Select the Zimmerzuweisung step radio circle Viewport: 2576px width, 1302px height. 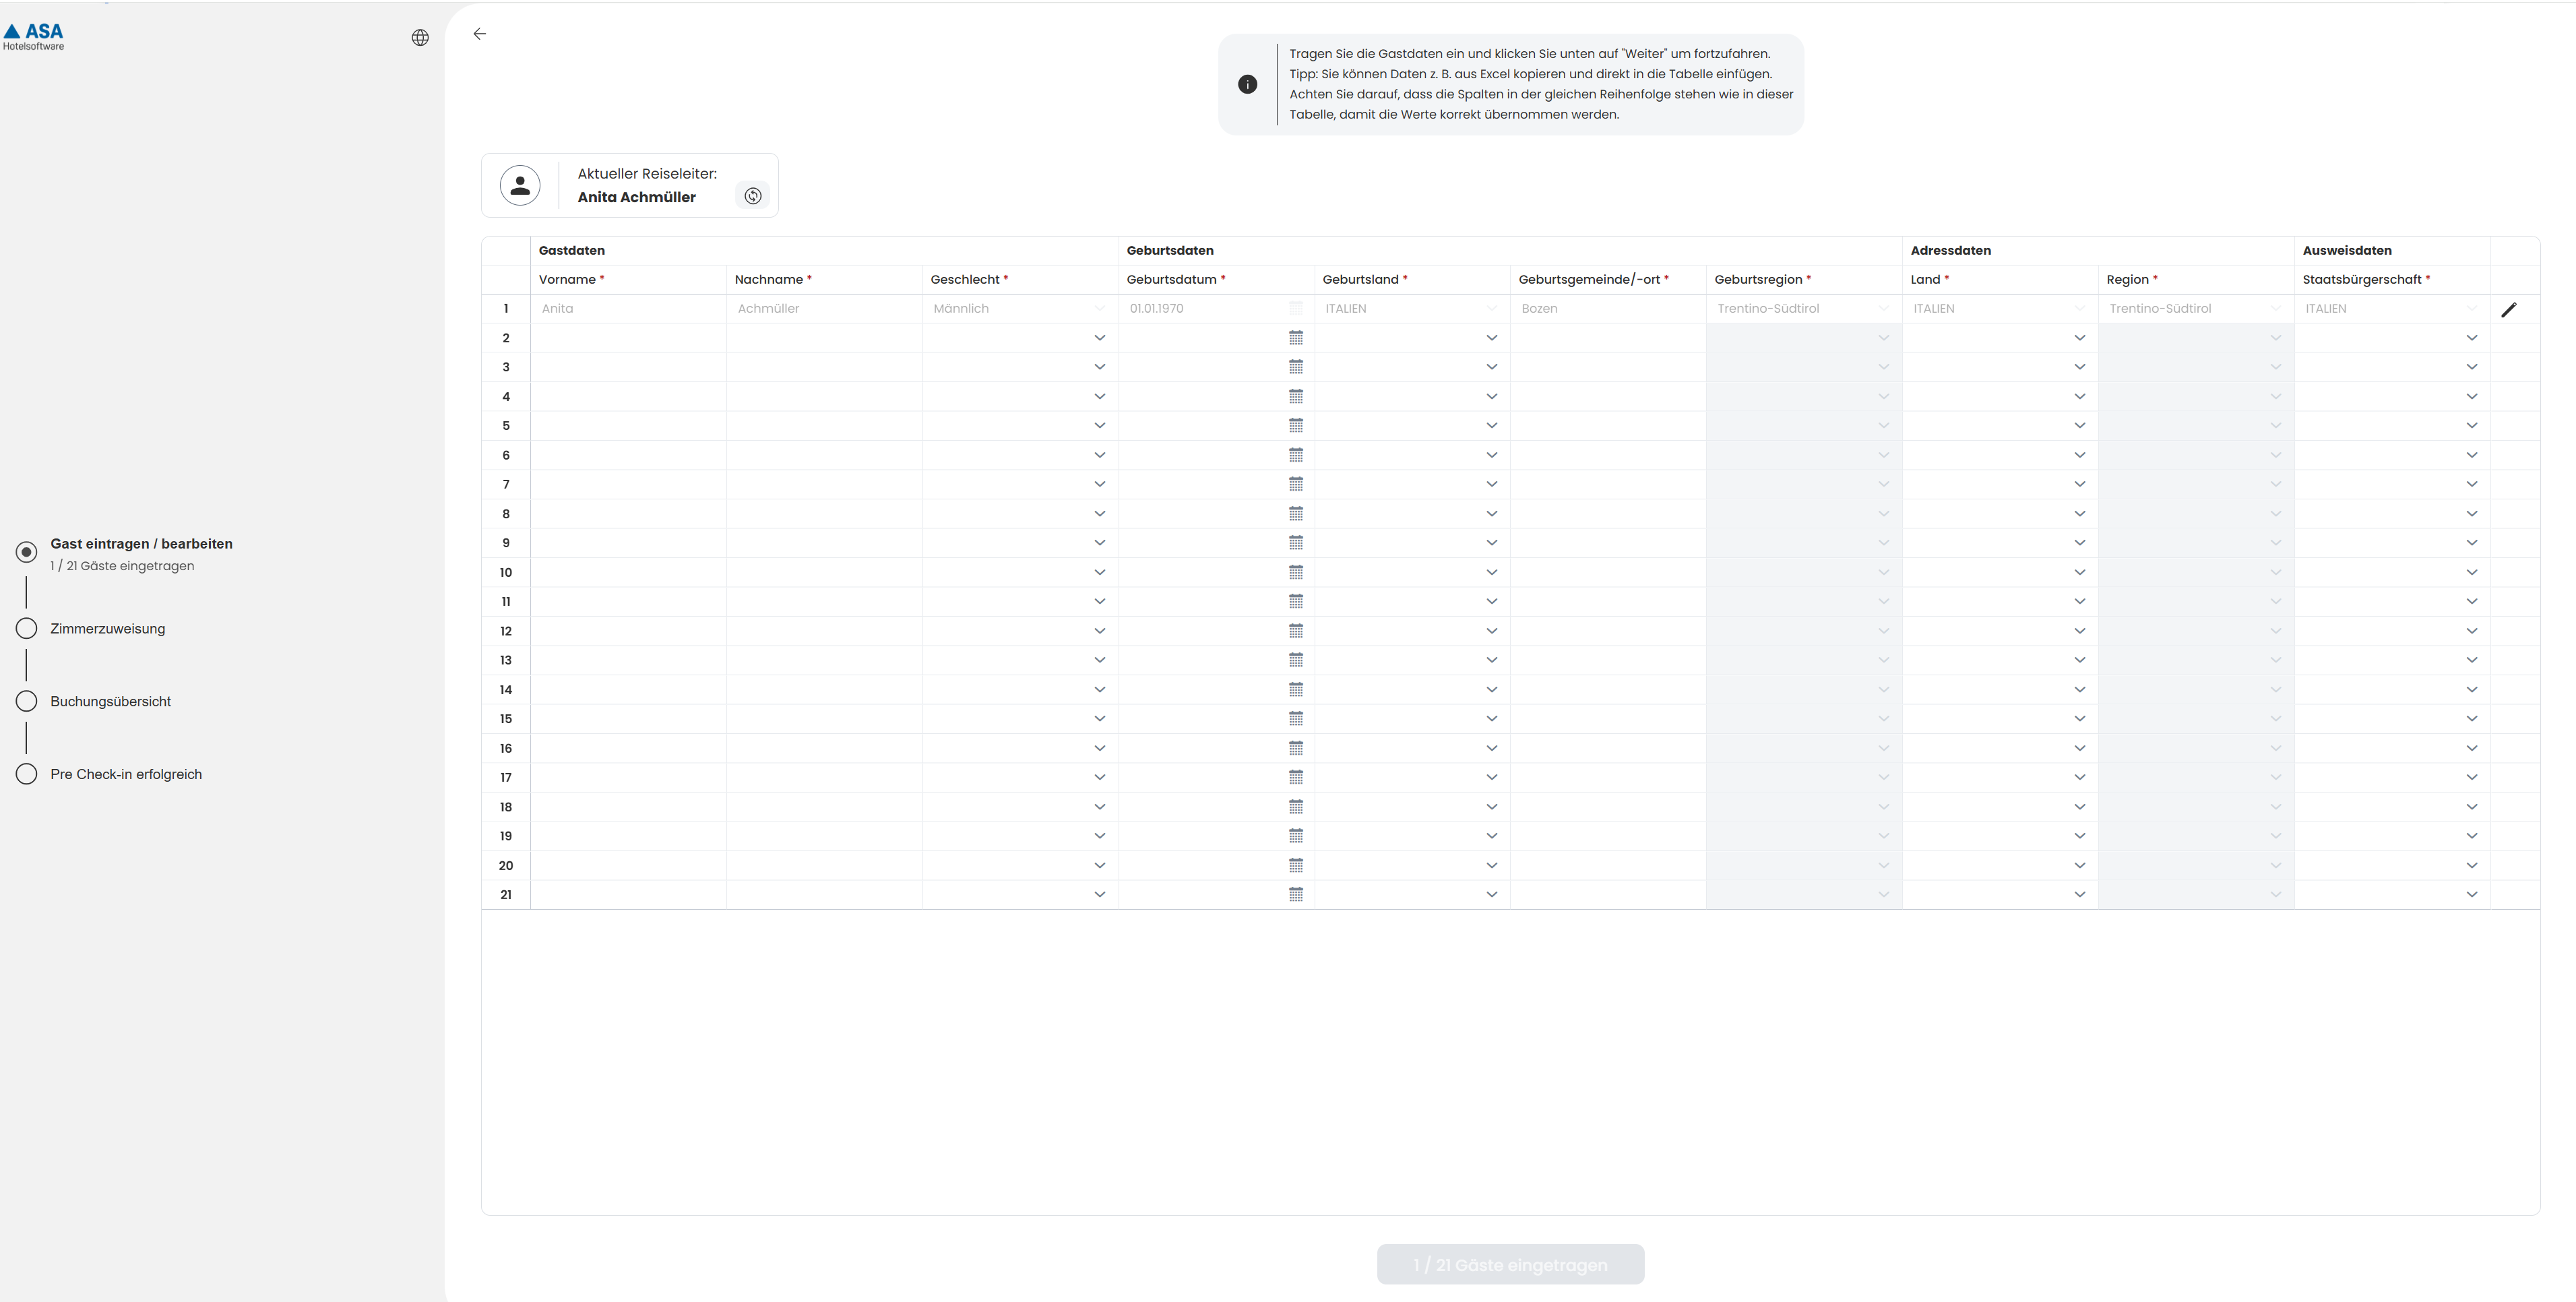point(27,628)
